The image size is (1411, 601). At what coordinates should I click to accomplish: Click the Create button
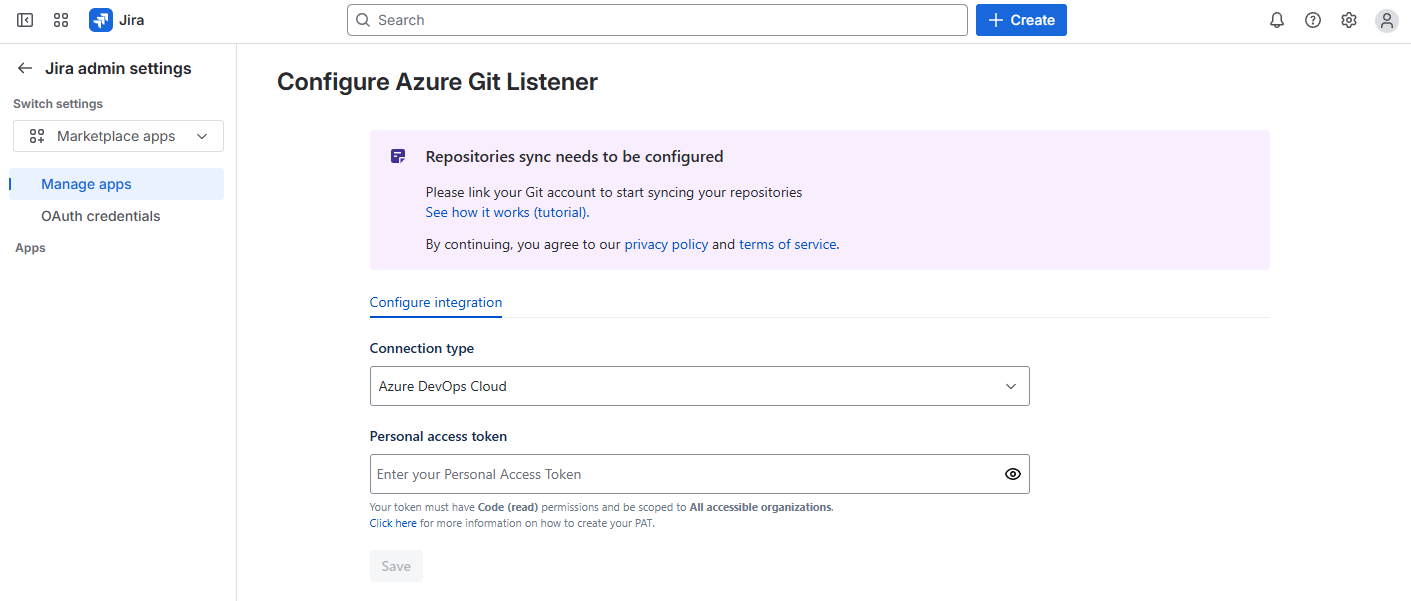(x=1021, y=20)
